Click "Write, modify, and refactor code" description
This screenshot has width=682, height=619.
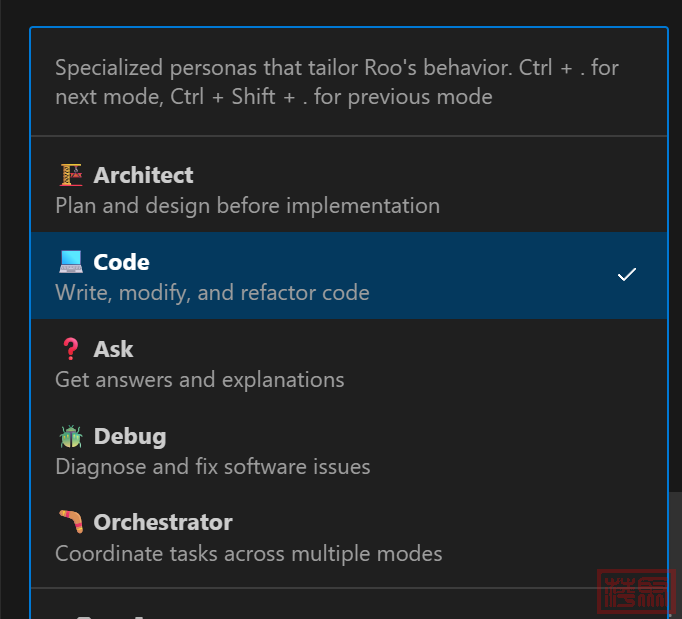click(212, 293)
